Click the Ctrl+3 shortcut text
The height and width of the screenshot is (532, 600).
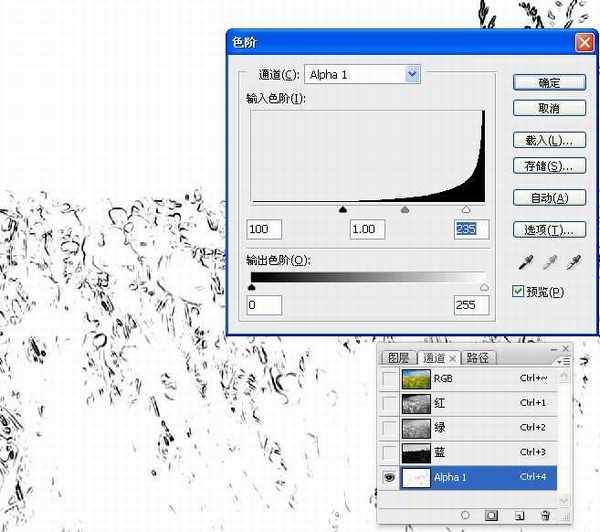pos(533,452)
